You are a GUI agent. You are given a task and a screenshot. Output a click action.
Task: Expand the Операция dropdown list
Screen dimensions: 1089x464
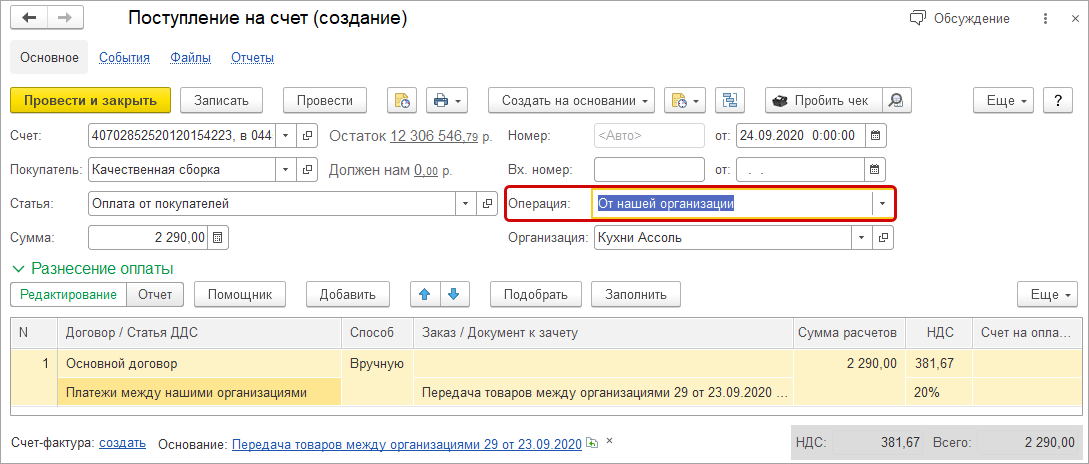(x=882, y=204)
